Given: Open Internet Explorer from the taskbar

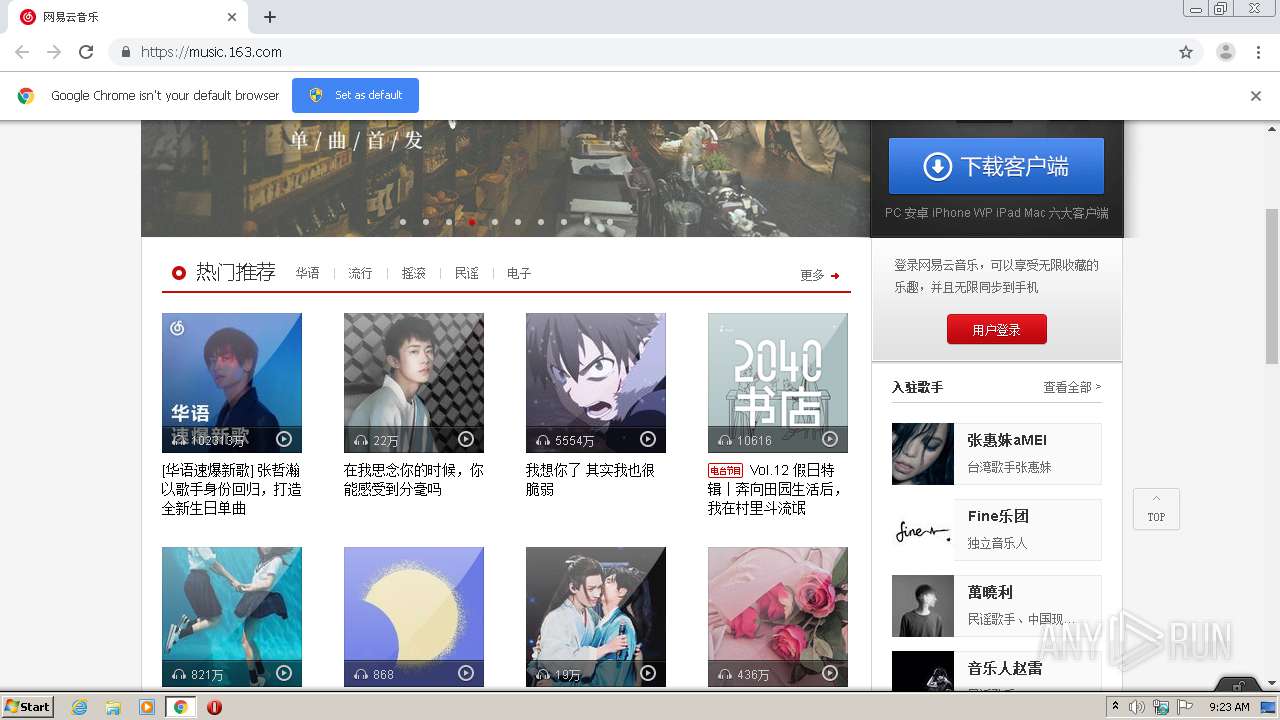Looking at the screenshot, I should [x=79, y=707].
